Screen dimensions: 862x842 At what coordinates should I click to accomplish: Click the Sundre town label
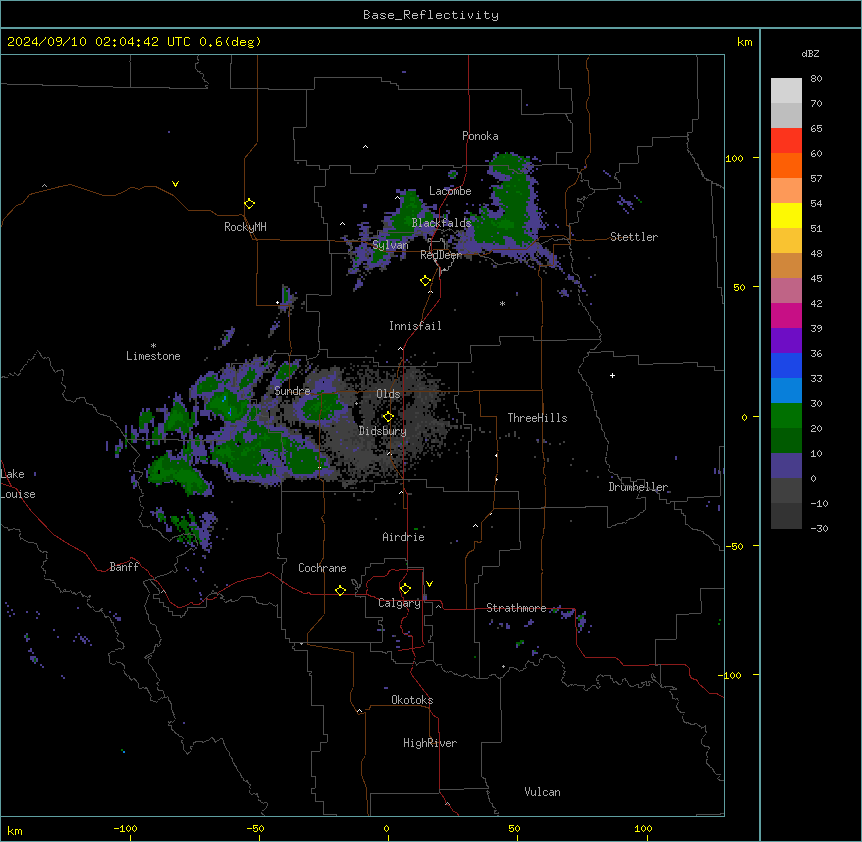click(x=292, y=391)
